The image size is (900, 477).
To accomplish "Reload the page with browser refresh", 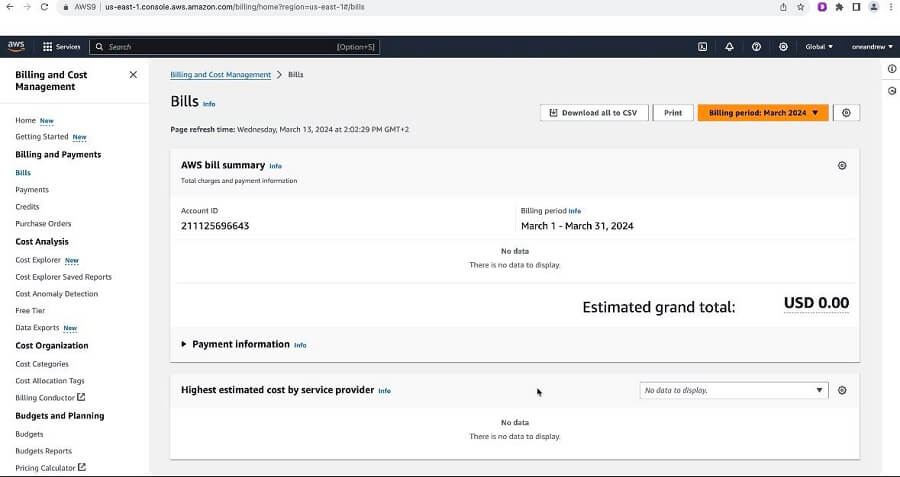I will coord(45,7).
